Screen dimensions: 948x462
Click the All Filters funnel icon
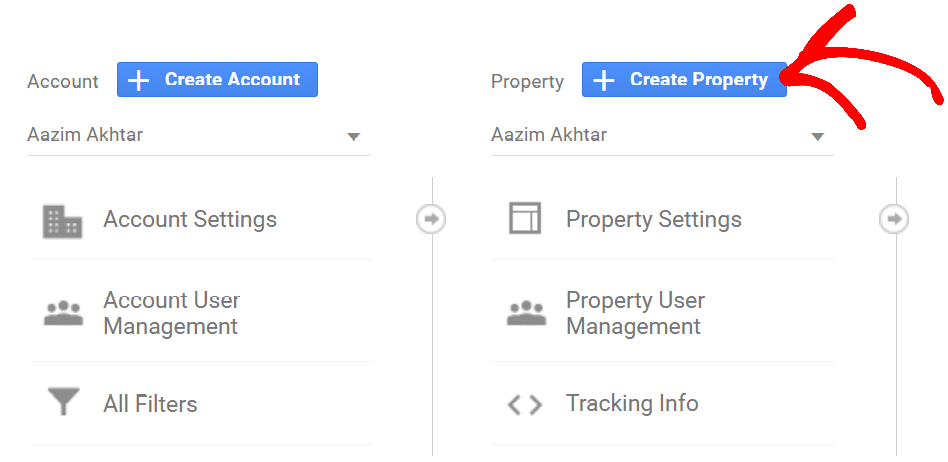coord(63,404)
